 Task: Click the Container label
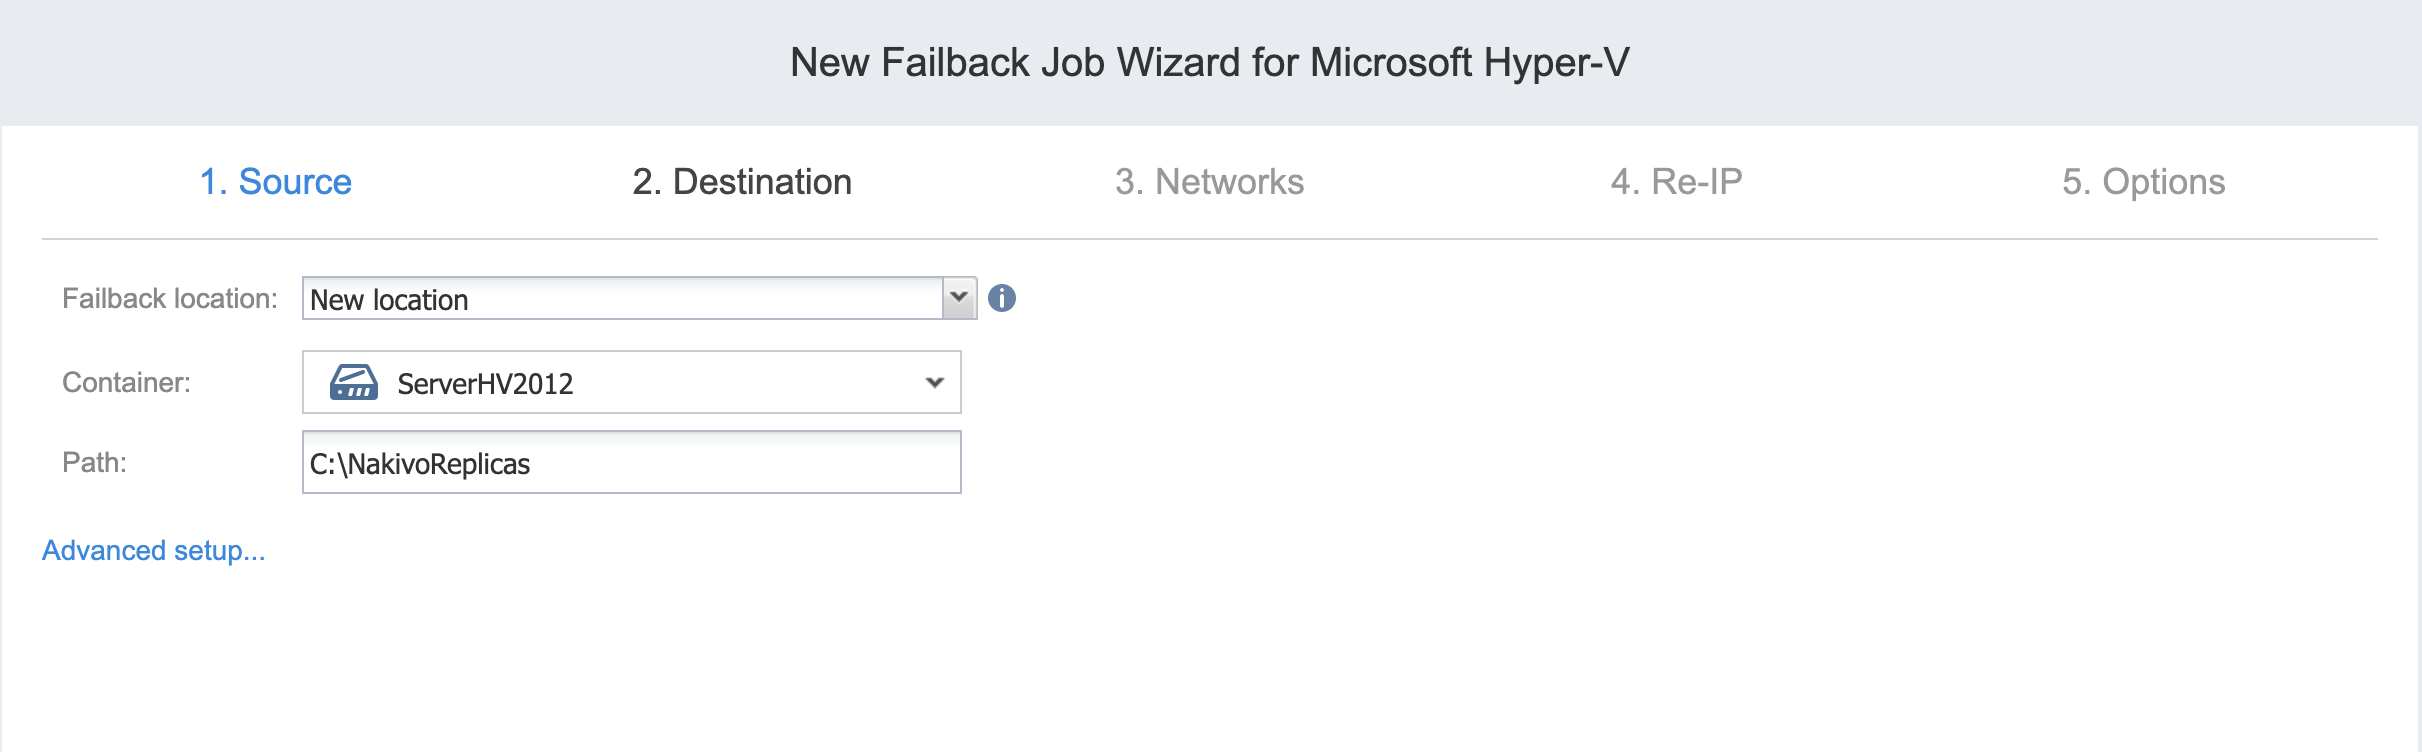click(126, 382)
